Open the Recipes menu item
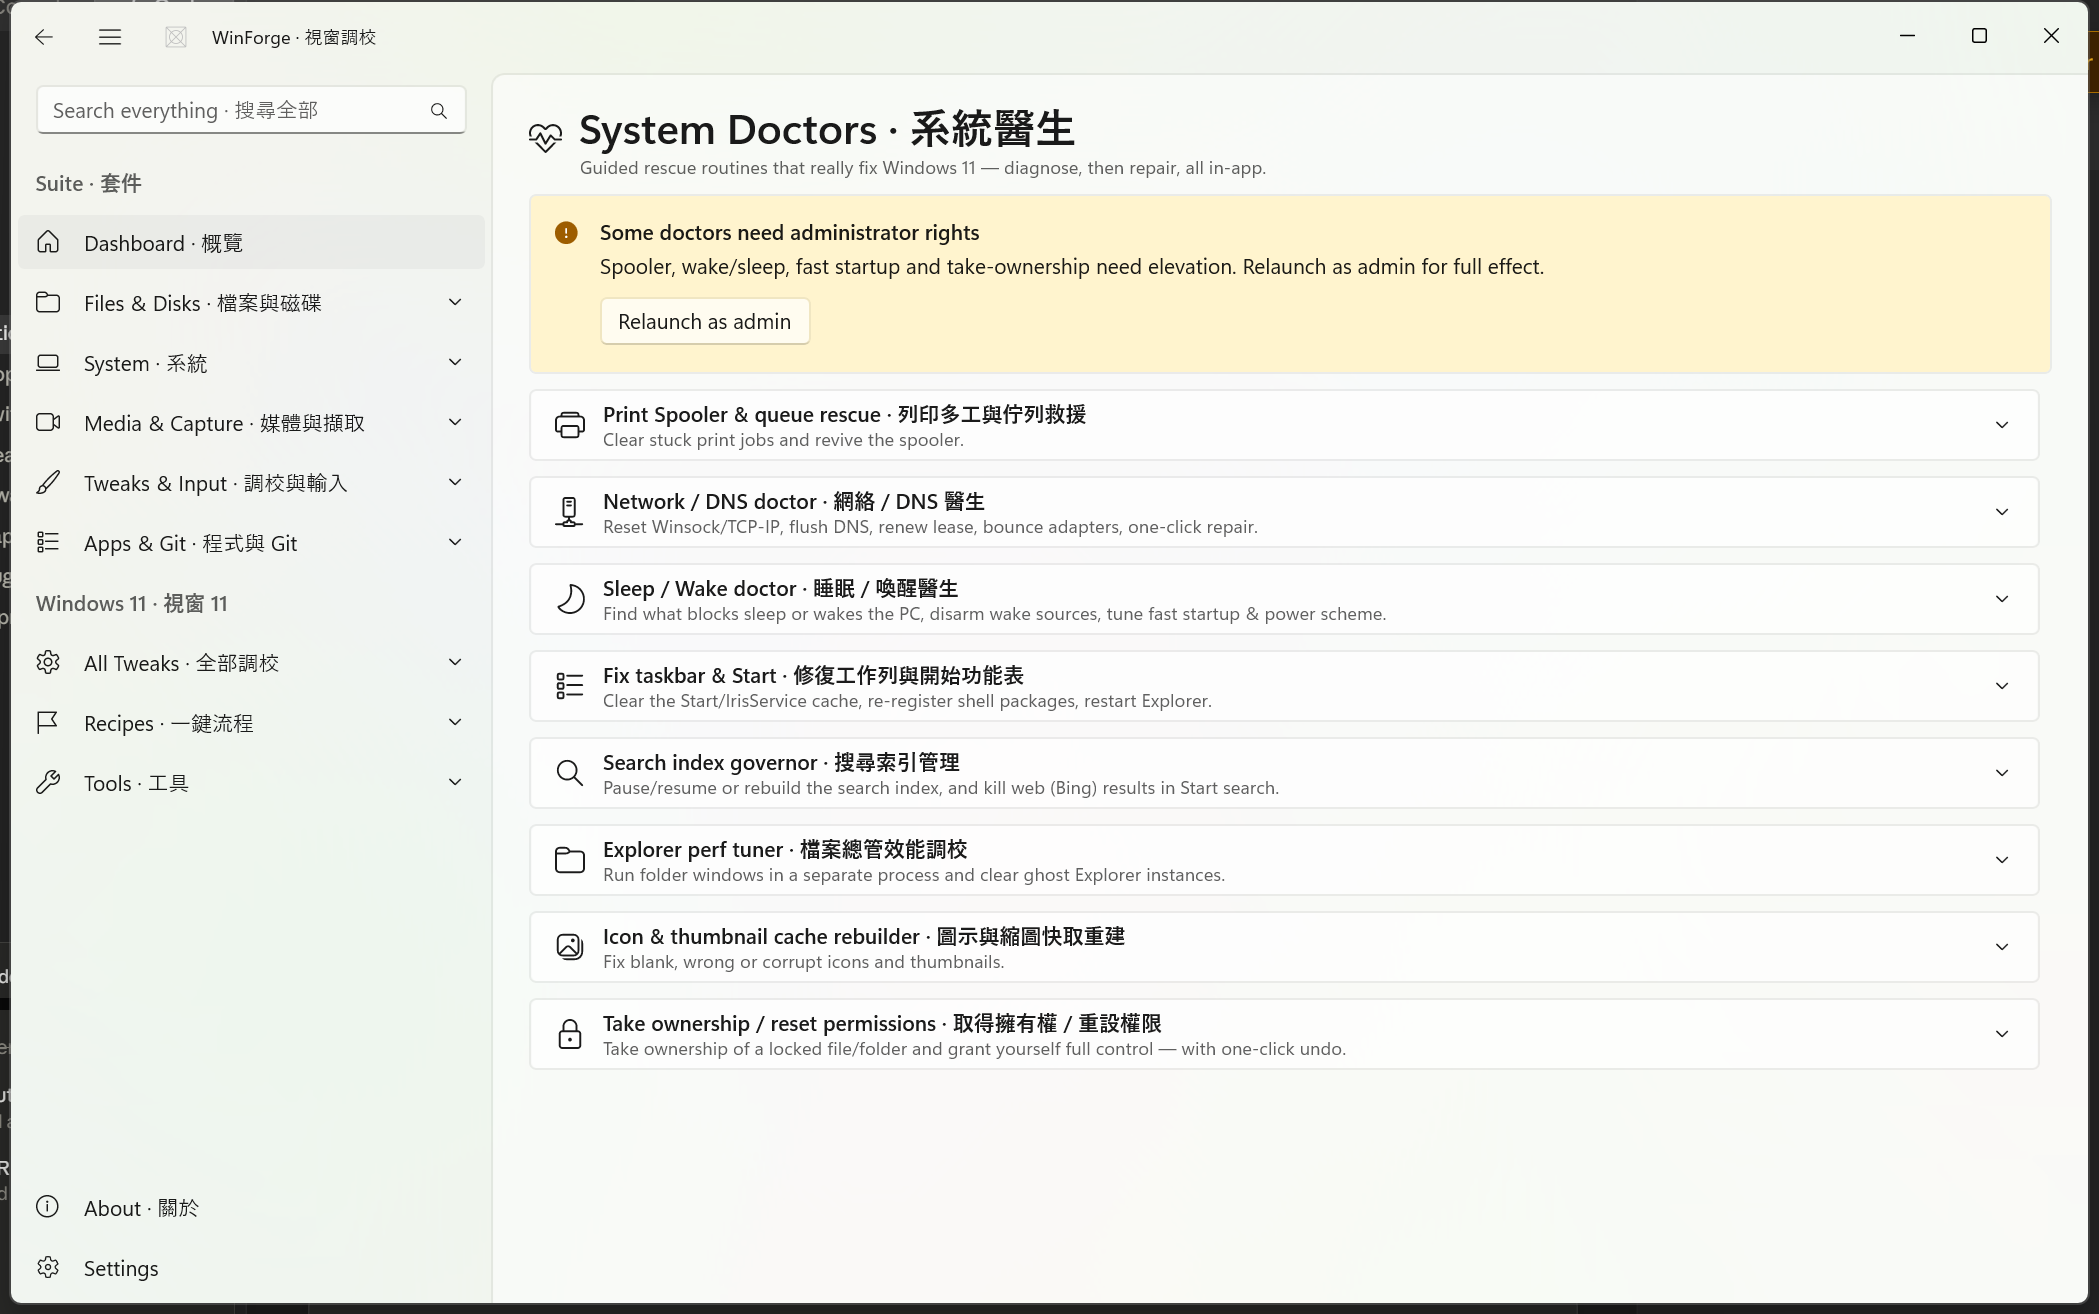The image size is (2099, 1314). click(x=251, y=722)
